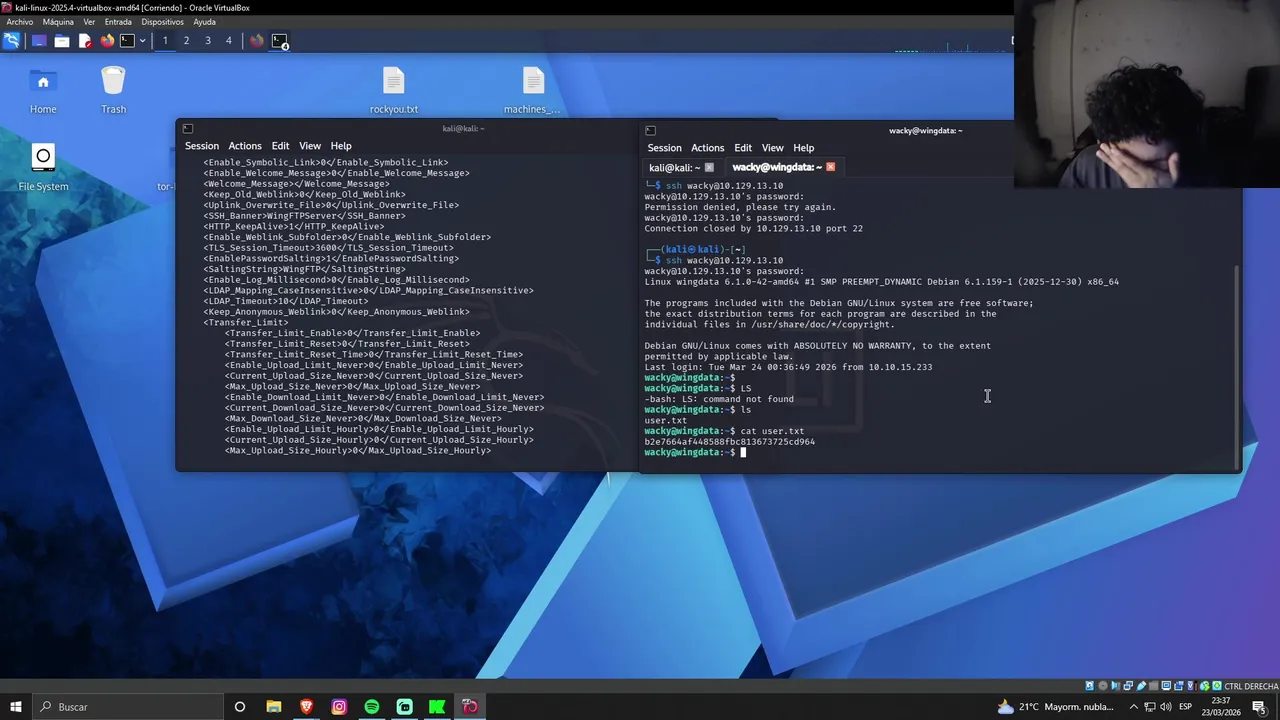Open Spotify on Windows taskbar
Screen dimensions: 1280x720
point(372,707)
